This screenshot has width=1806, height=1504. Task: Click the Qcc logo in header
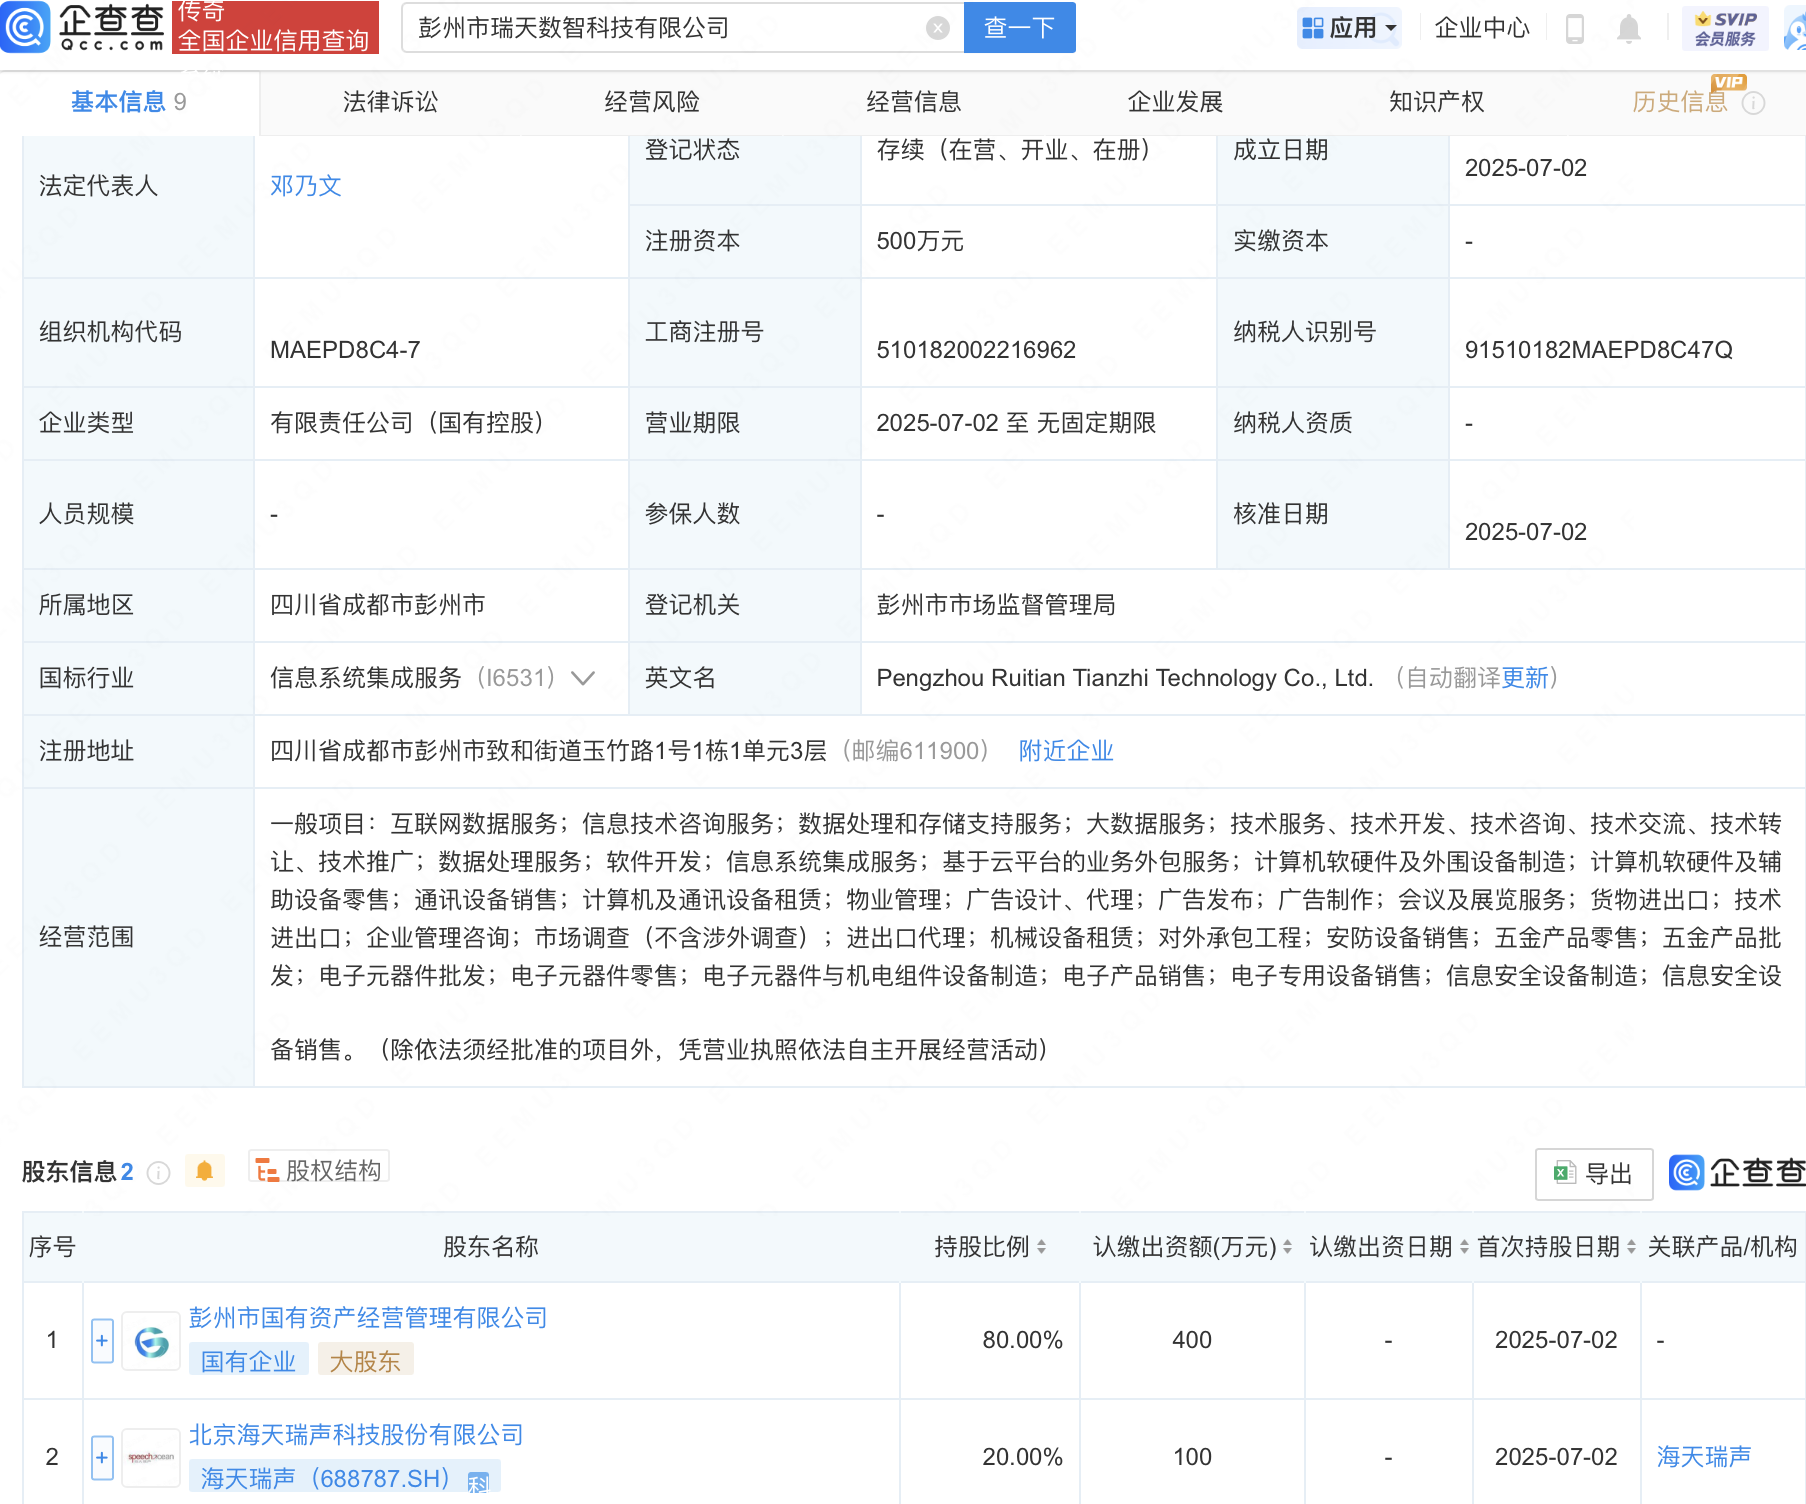(84, 27)
